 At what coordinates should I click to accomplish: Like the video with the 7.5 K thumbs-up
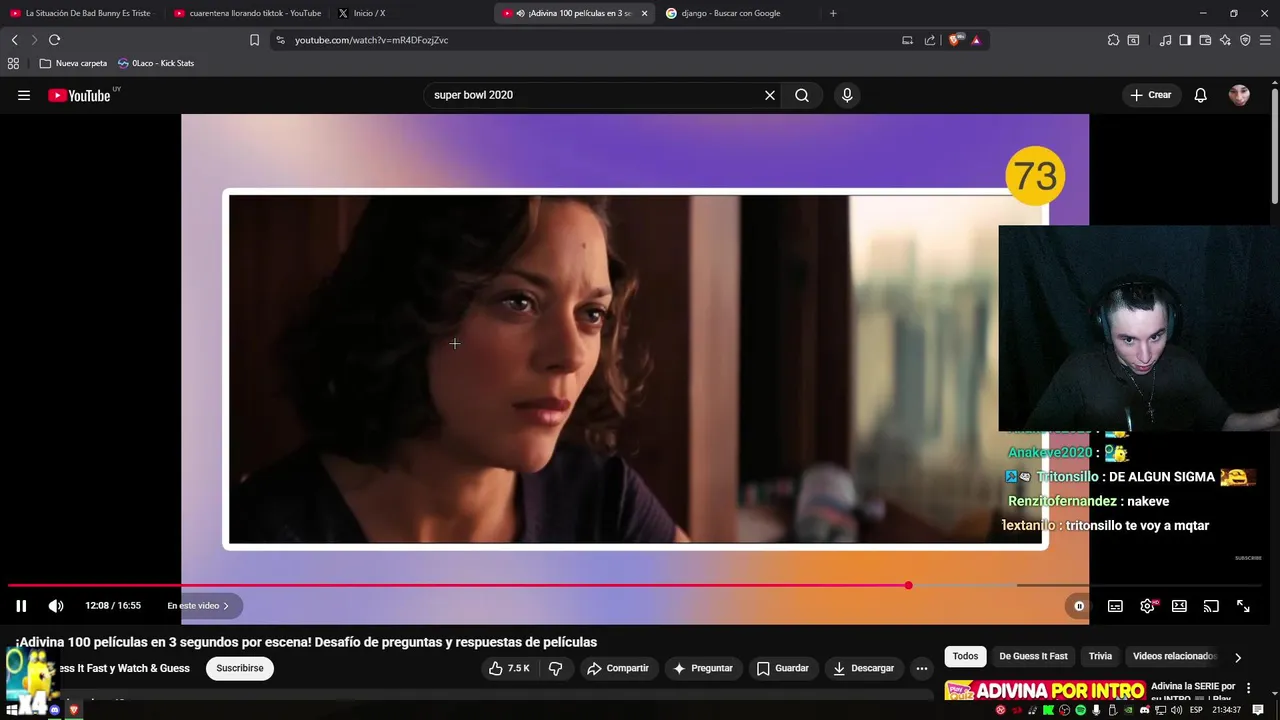[509, 668]
